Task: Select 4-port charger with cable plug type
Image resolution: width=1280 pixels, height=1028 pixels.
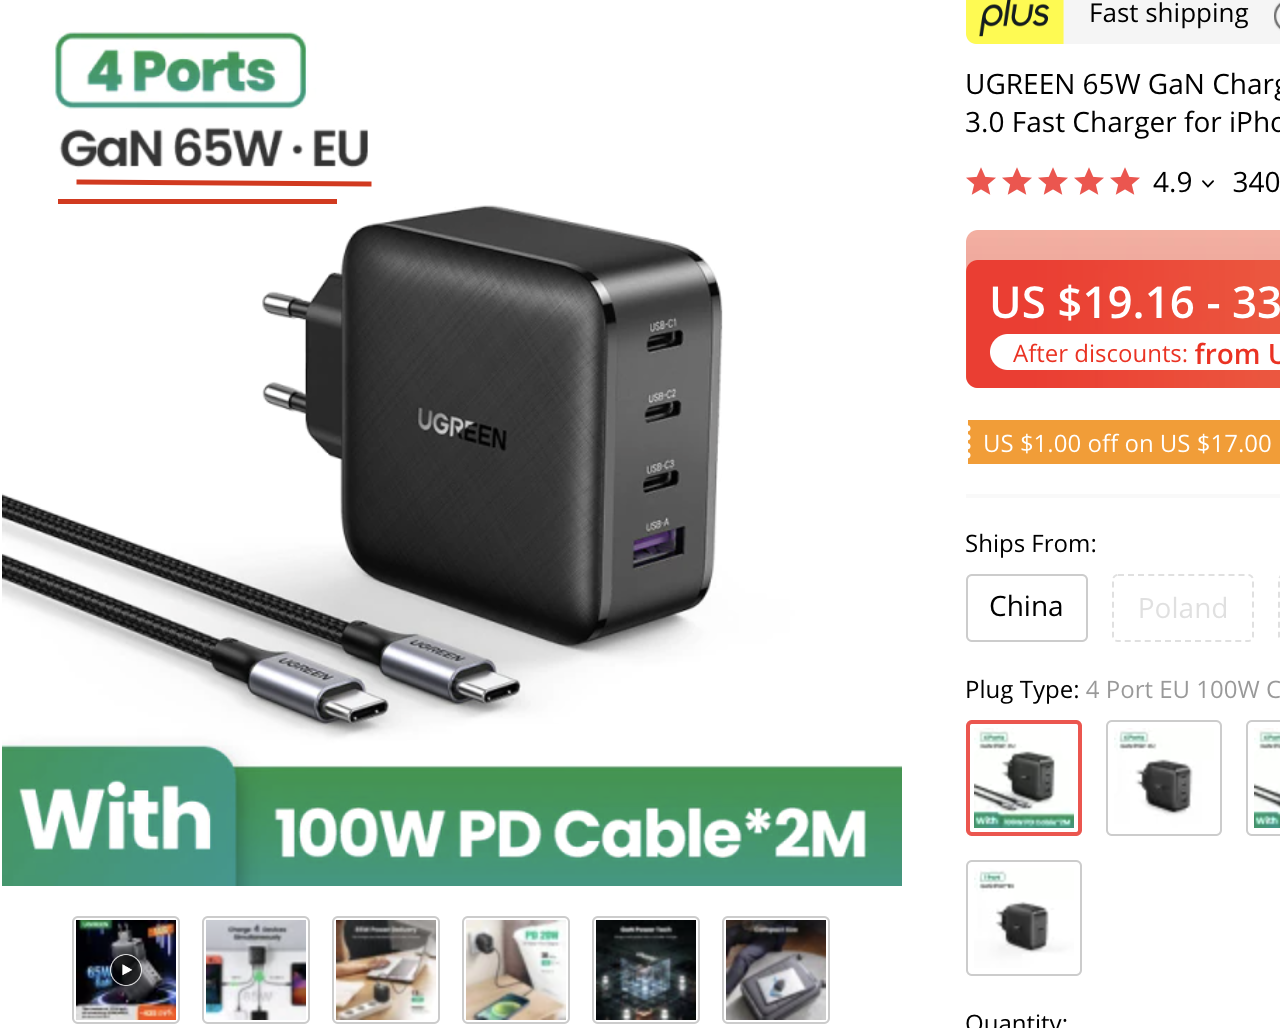Action: pos(1024,778)
